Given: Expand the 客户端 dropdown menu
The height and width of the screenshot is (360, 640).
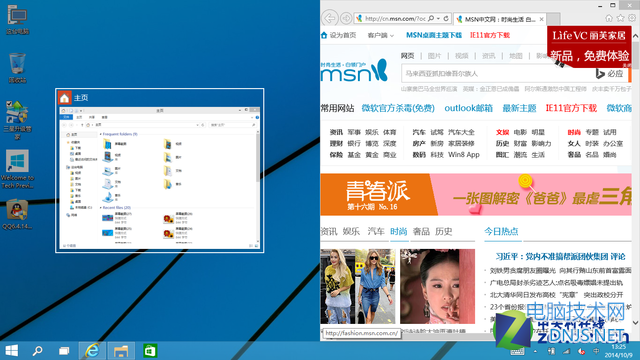Looking at the screenshot, I should pyautogui.click(x=380, y=36).
